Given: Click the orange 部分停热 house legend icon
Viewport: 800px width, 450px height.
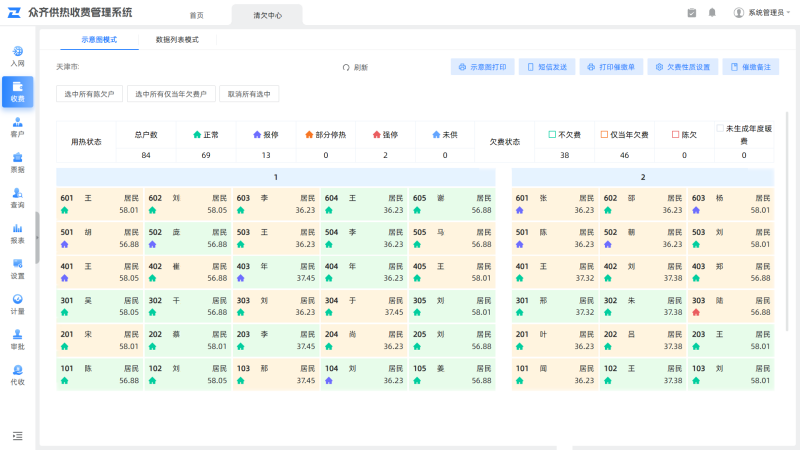Looking at the screenshot, I should 309,135.
